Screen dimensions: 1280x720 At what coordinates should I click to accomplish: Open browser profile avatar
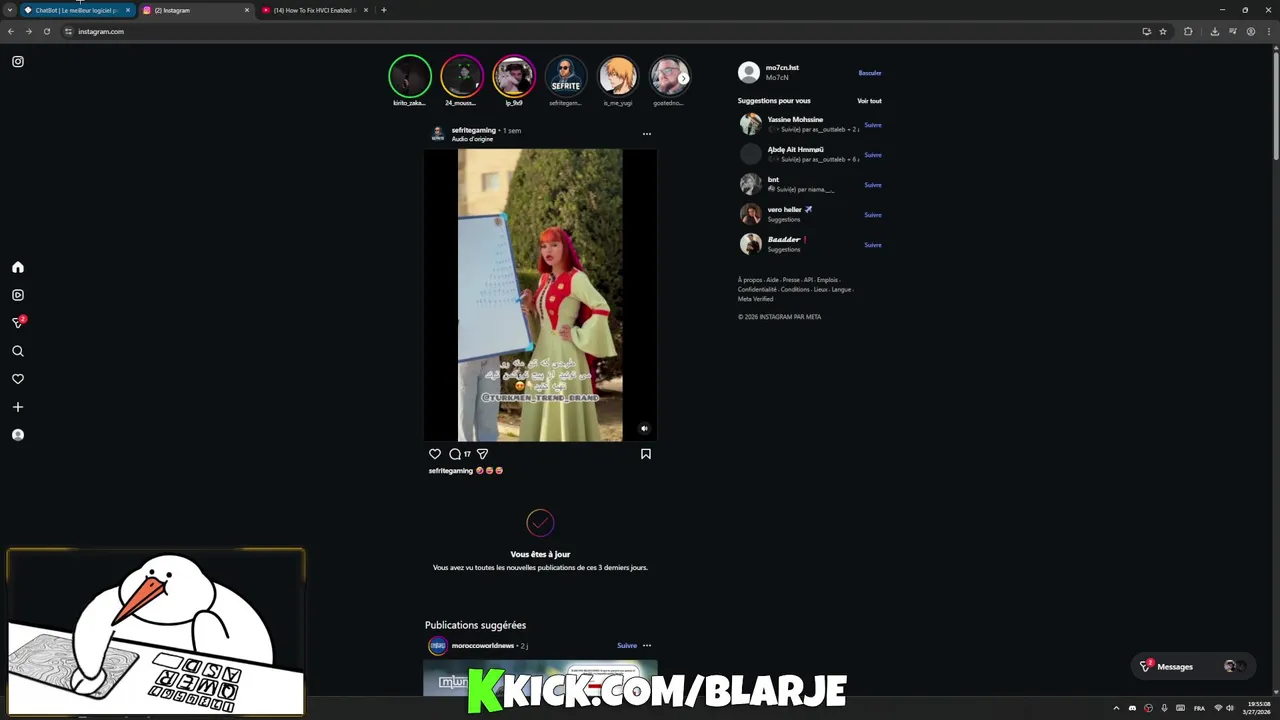point(1251,31)
